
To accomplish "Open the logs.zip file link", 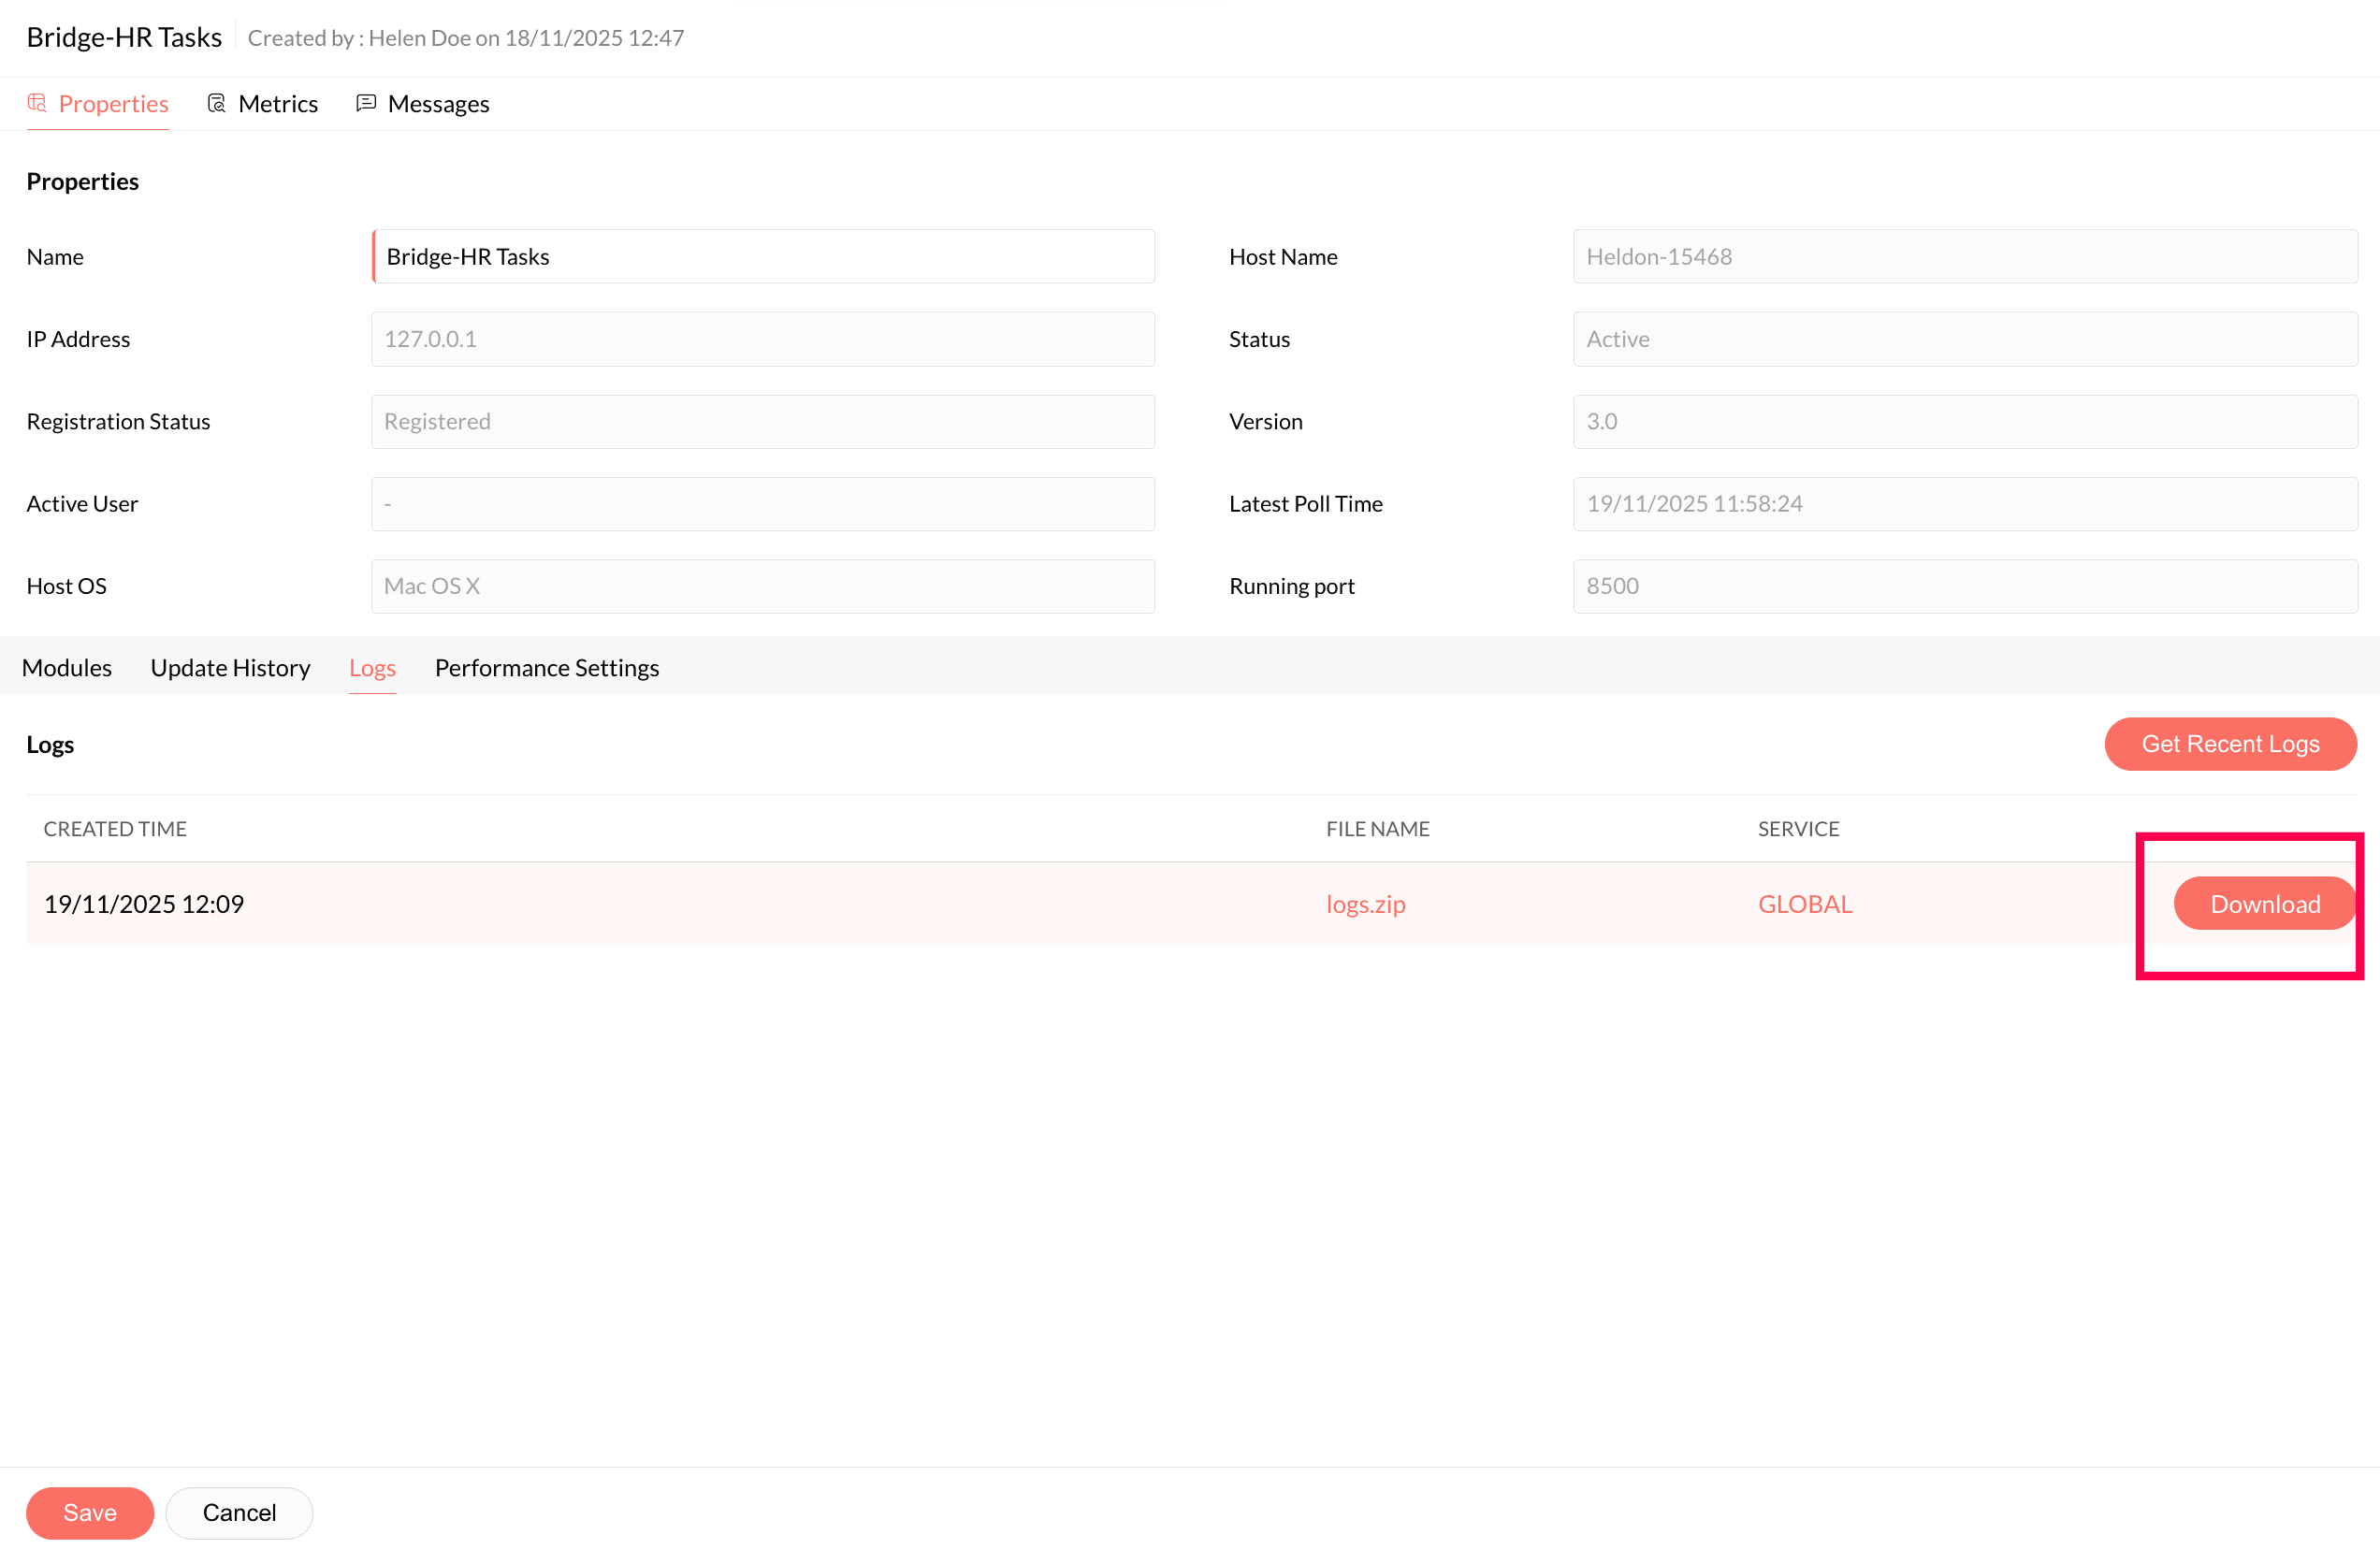I will pyautogui.click(x=1365, y=904).
